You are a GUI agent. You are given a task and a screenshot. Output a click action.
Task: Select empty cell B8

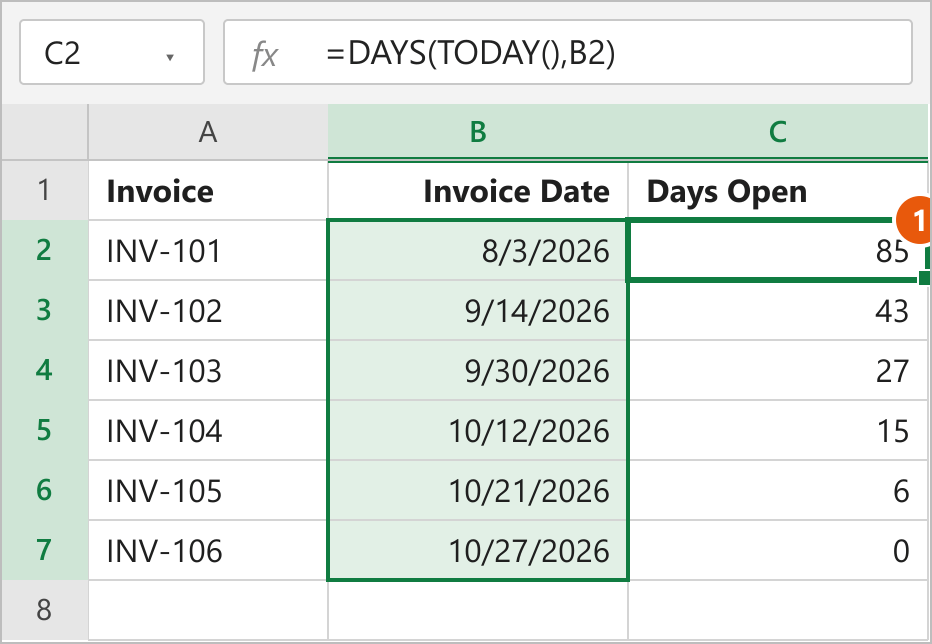(478, 611)
